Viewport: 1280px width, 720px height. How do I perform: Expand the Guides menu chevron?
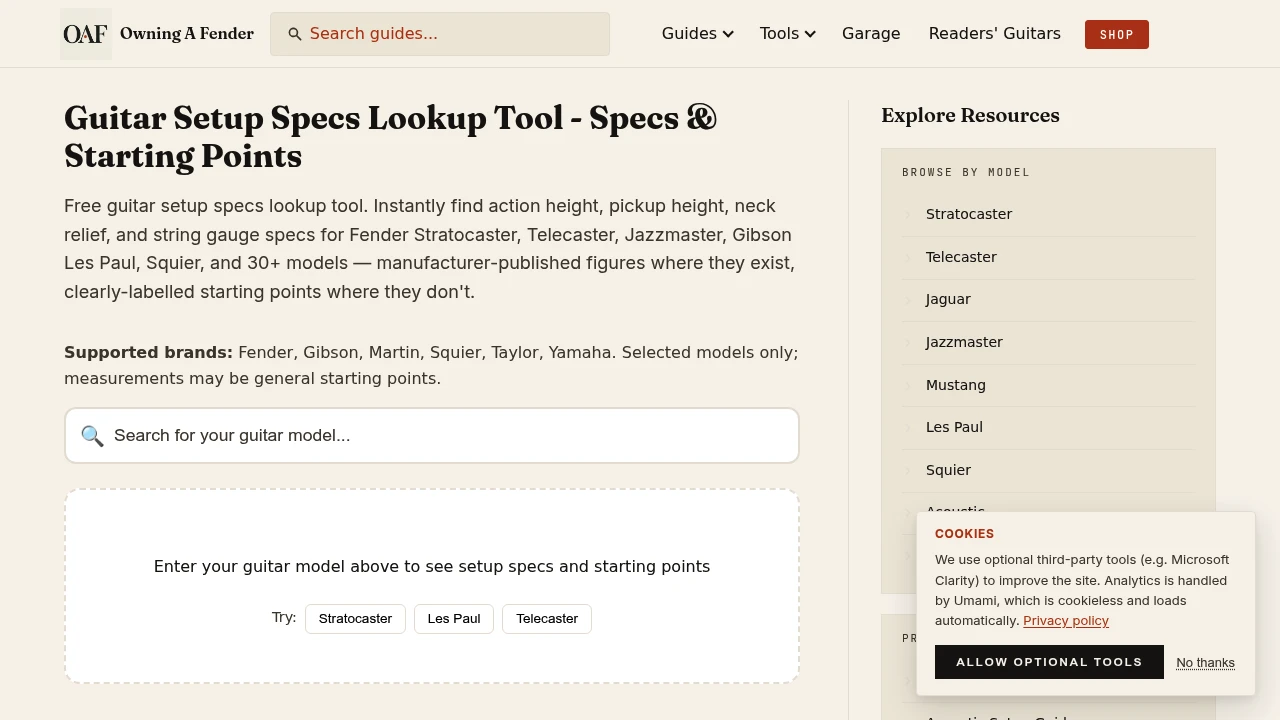coord(728,34)
